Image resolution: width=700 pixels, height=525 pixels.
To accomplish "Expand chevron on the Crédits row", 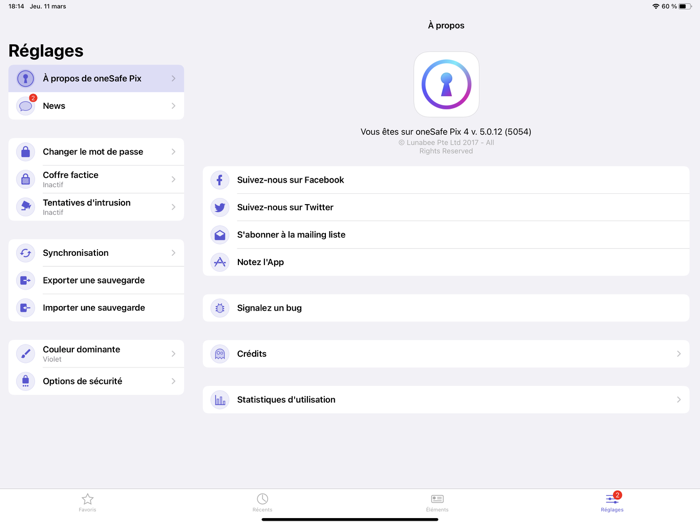I will pyautogui.click(x=679, y=354).
